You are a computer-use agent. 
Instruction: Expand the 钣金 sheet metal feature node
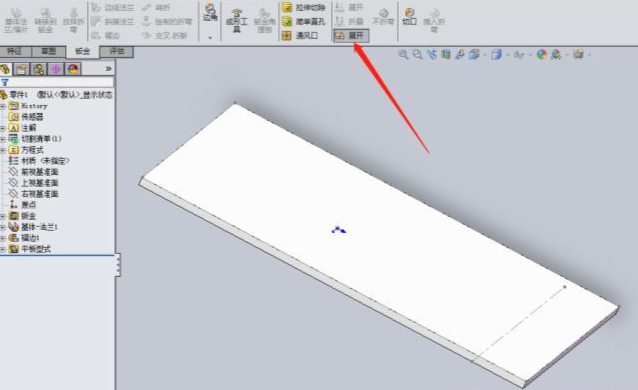(x=3, y=216)
